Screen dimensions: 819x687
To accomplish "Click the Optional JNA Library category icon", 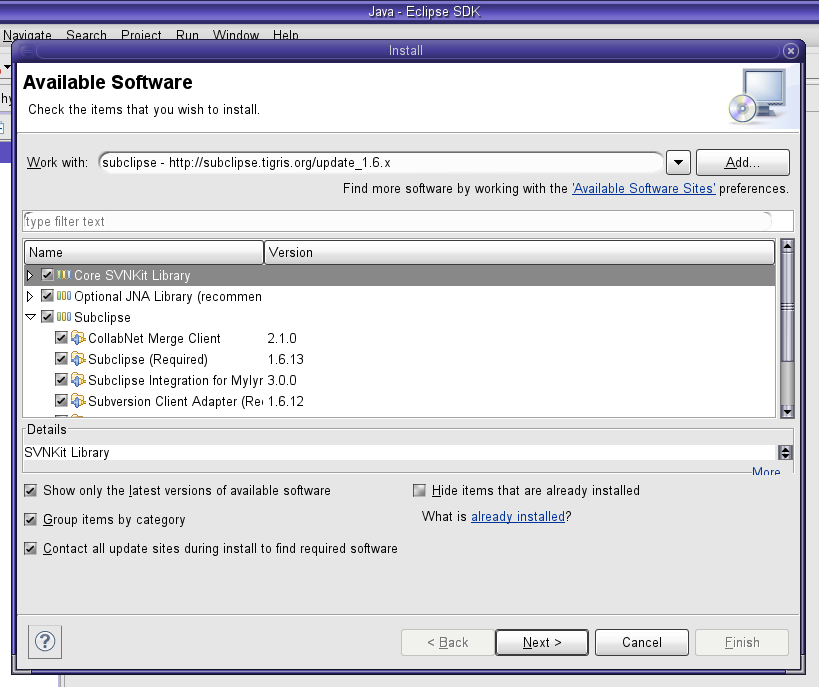I will pos(64,296).
